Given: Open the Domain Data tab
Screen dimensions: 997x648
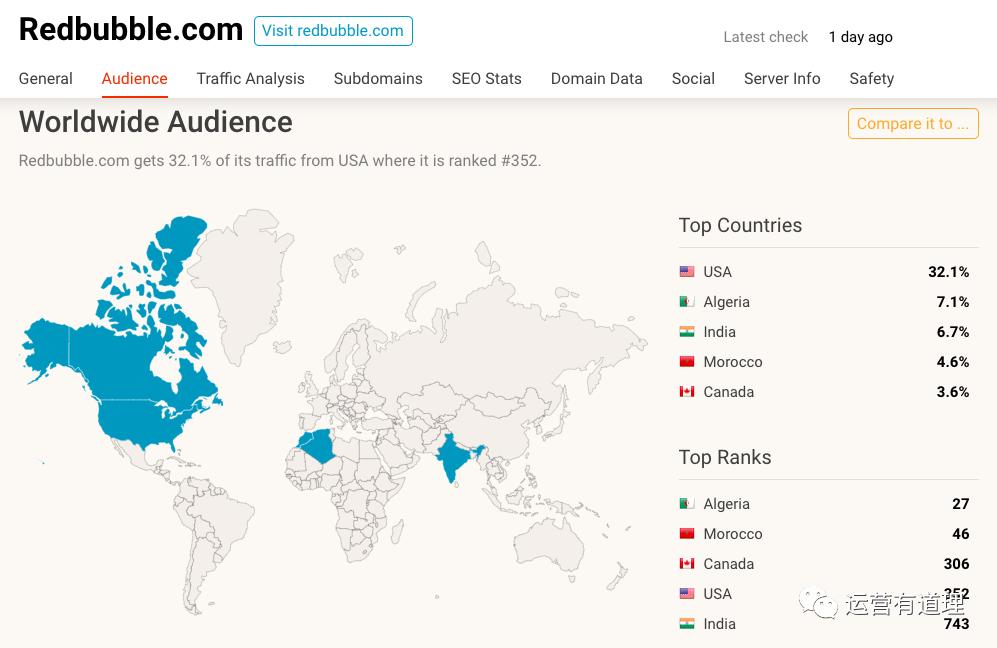Looking at the screenshot, I should (x=596, y=78).
